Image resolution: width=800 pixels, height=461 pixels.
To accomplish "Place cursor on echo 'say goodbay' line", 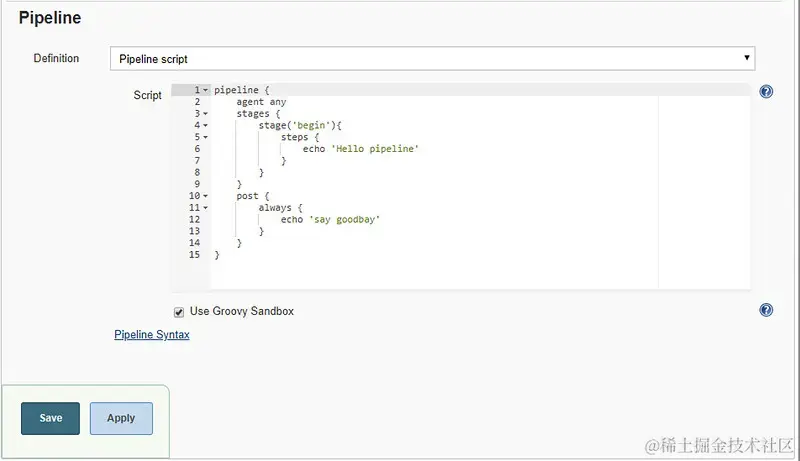I will click(x=330, y=219).
